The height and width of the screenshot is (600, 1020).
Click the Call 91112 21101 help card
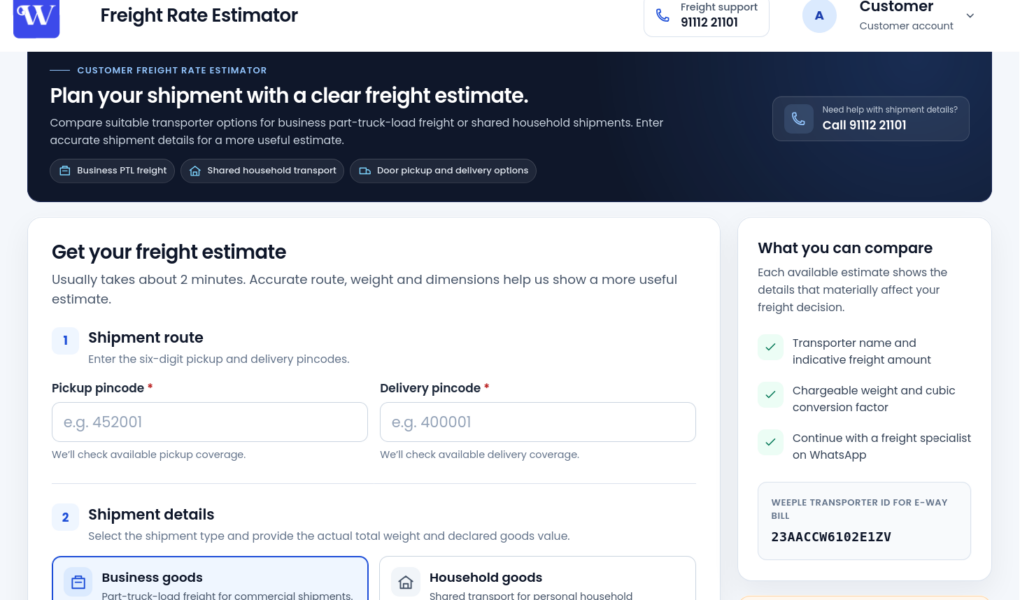[x=870, y=118]
